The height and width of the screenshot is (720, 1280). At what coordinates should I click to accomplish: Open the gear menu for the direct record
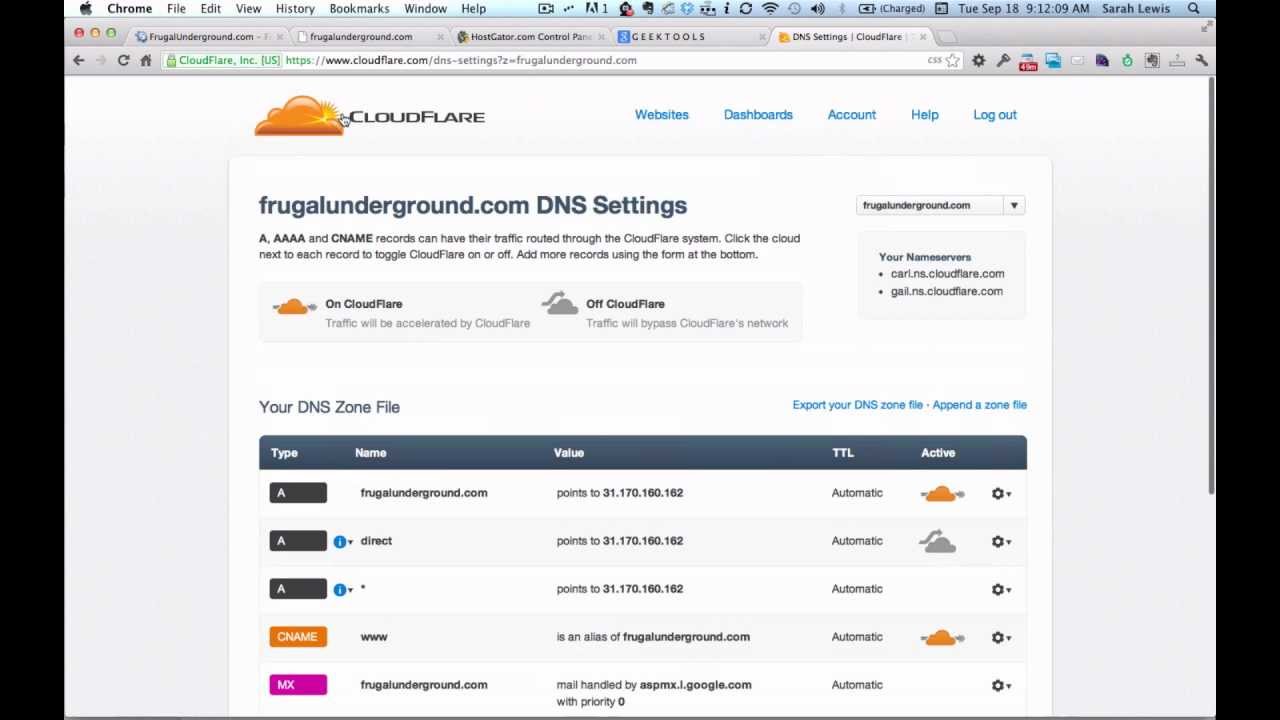click(1001, 541)
